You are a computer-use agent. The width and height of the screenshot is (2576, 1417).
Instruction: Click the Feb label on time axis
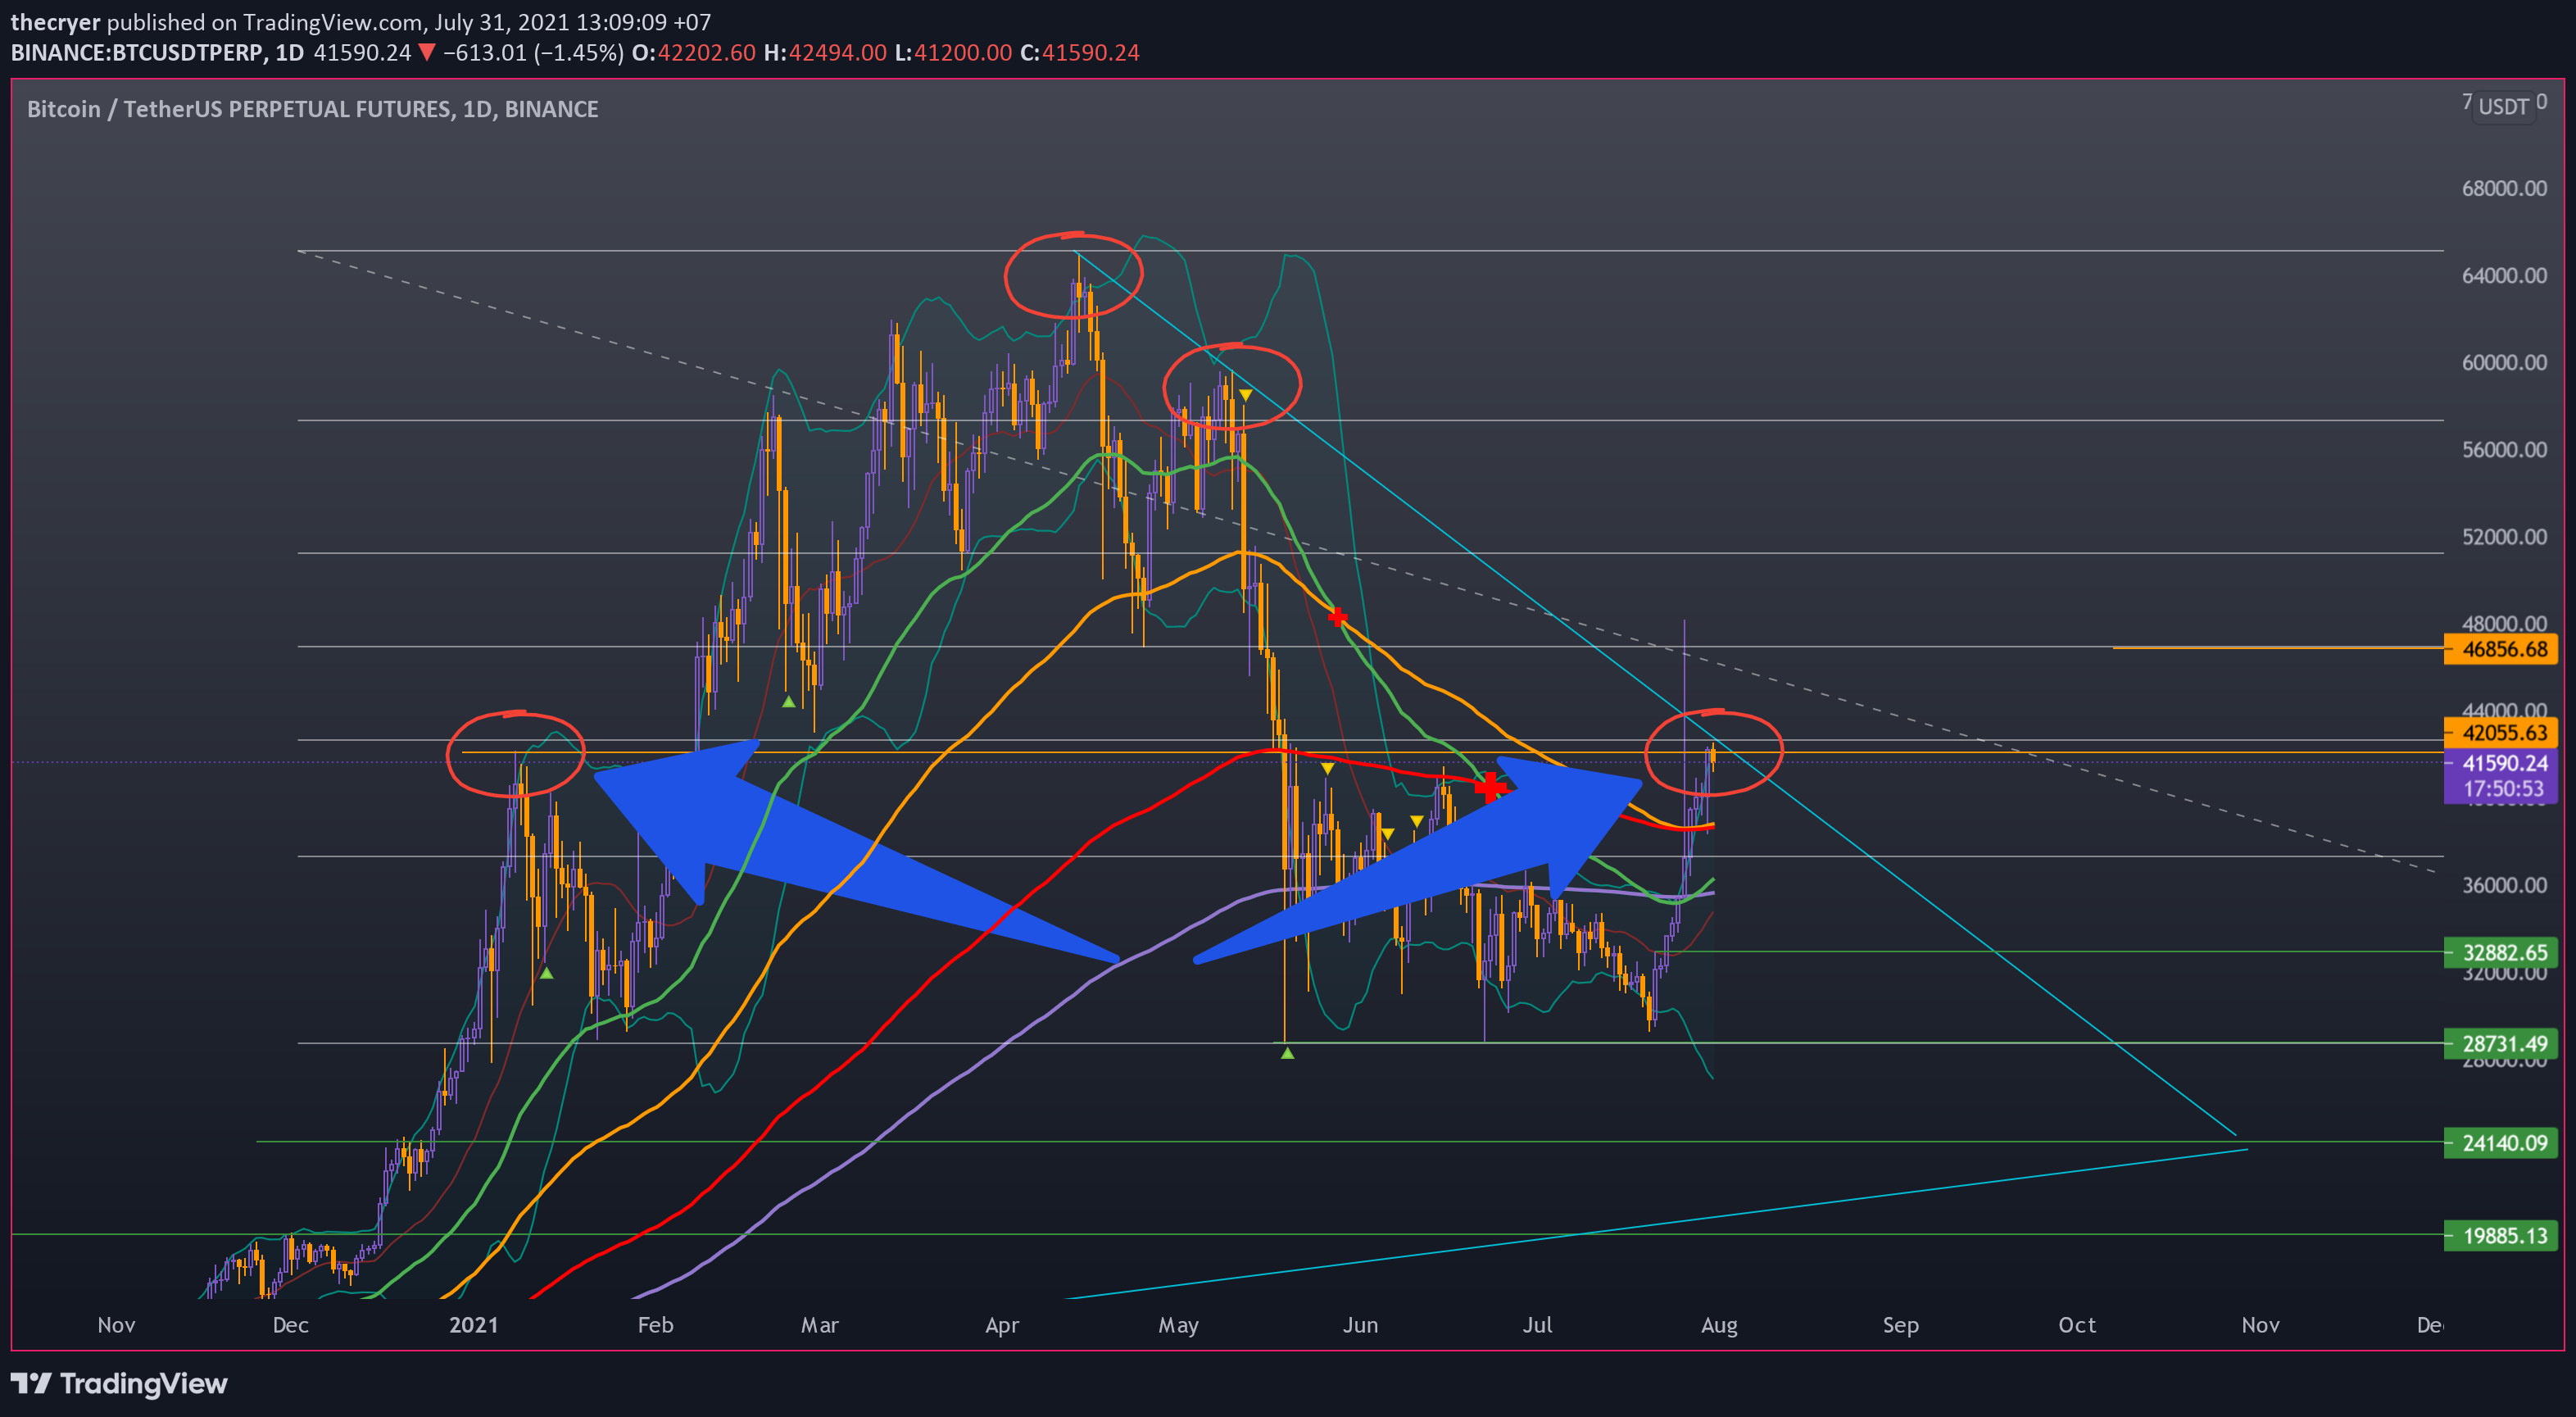pos(656,1325)
